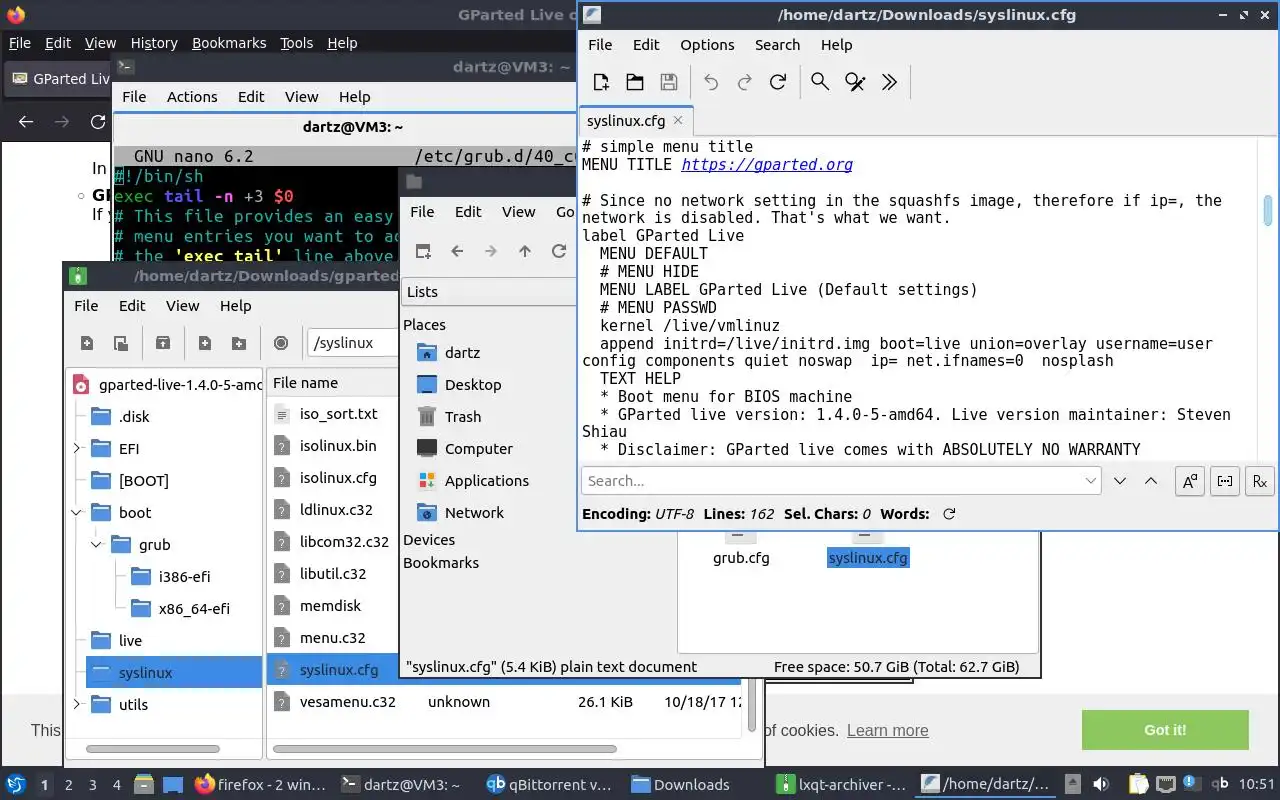
Task: Open the search history dropdown arrow
Action: tap(1091, 480)
